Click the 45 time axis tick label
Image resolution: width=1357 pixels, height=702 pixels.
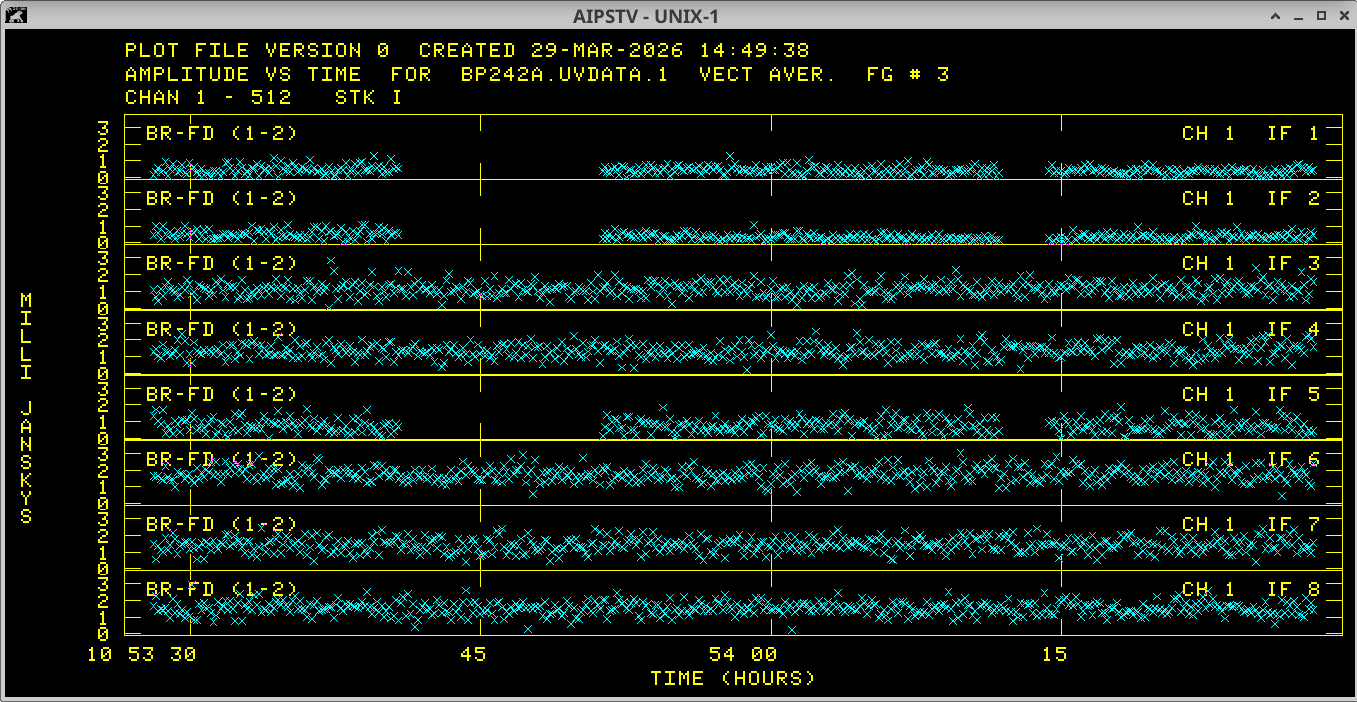(x=472, y=655)
